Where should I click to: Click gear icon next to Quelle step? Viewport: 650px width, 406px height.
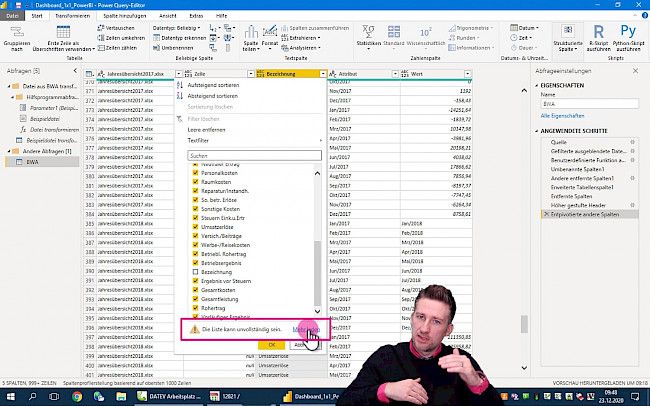point(632,141)
